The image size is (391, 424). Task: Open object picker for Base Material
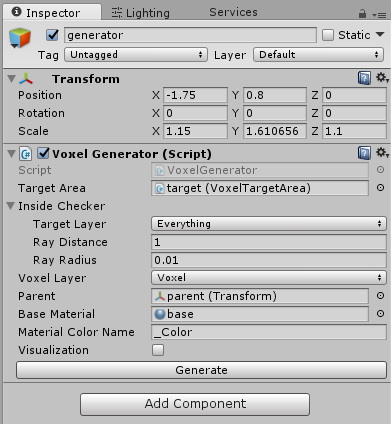pyautogui.click(x=380, y=314)
